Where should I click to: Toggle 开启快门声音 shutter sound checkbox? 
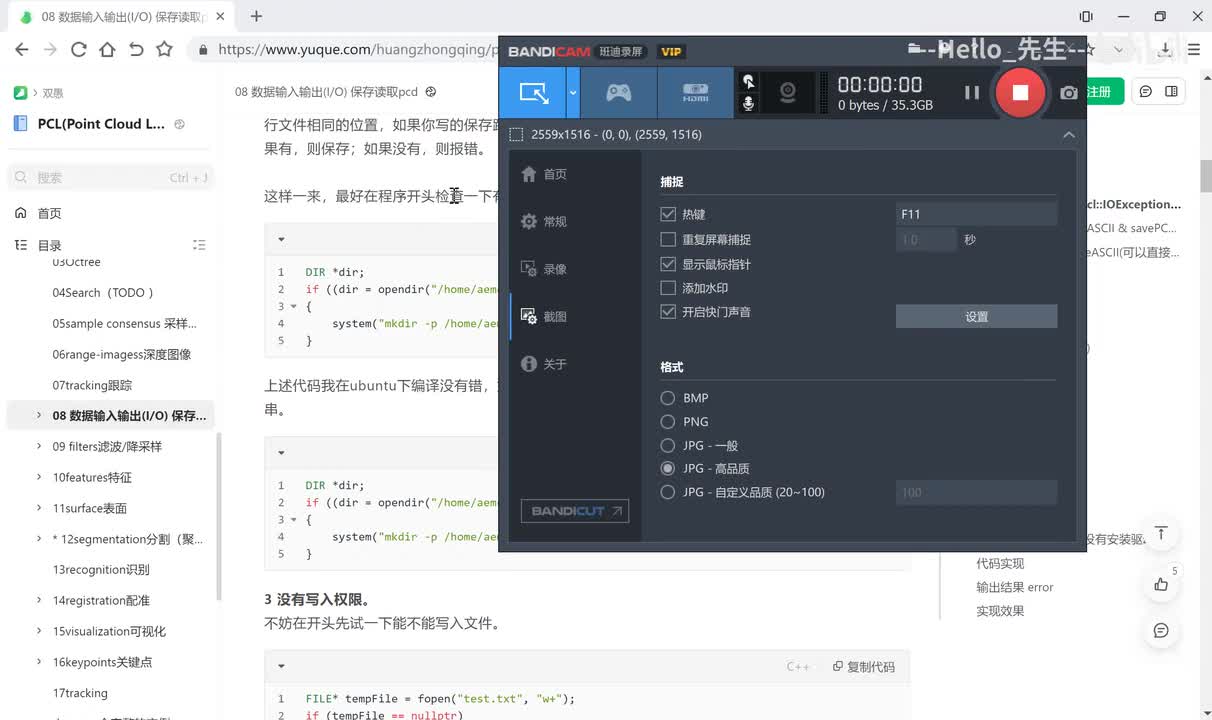coord(668,312)
